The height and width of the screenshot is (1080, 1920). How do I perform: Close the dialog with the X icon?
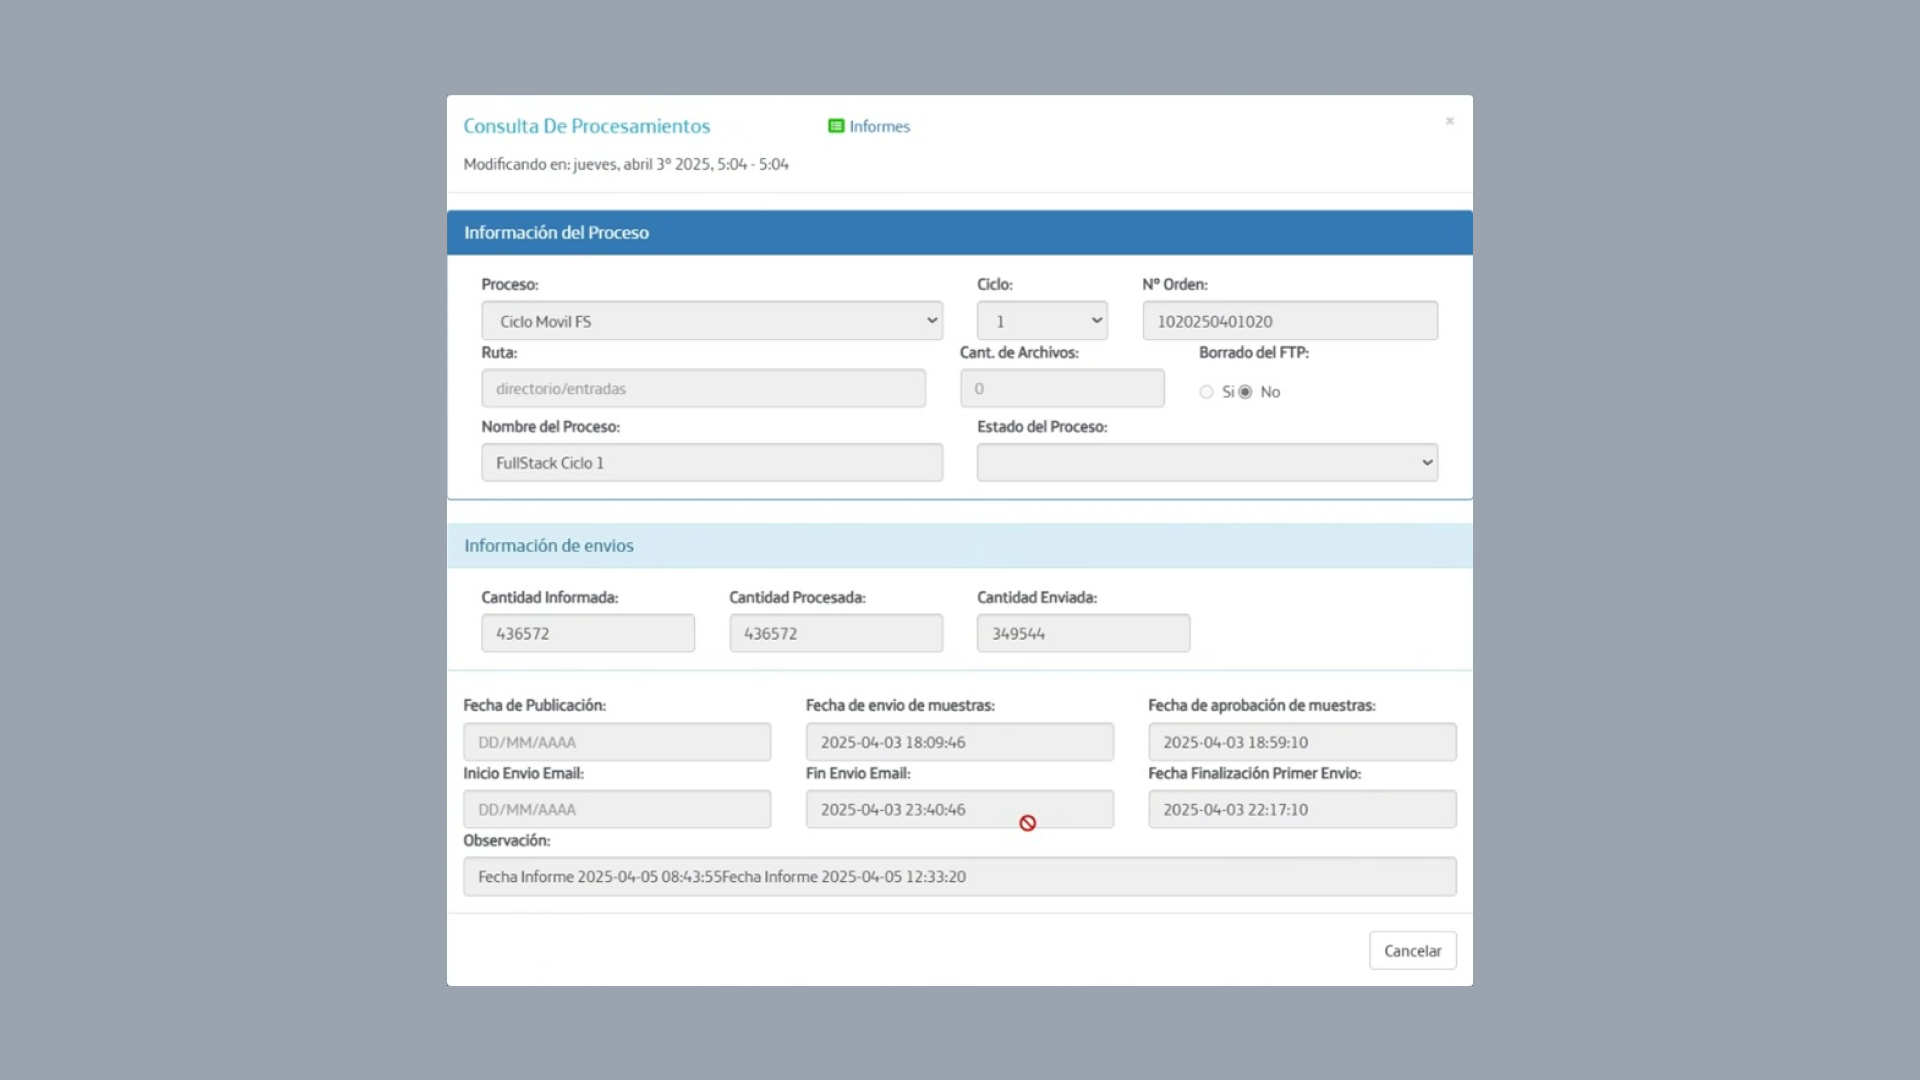click(x=1449, y=121)
